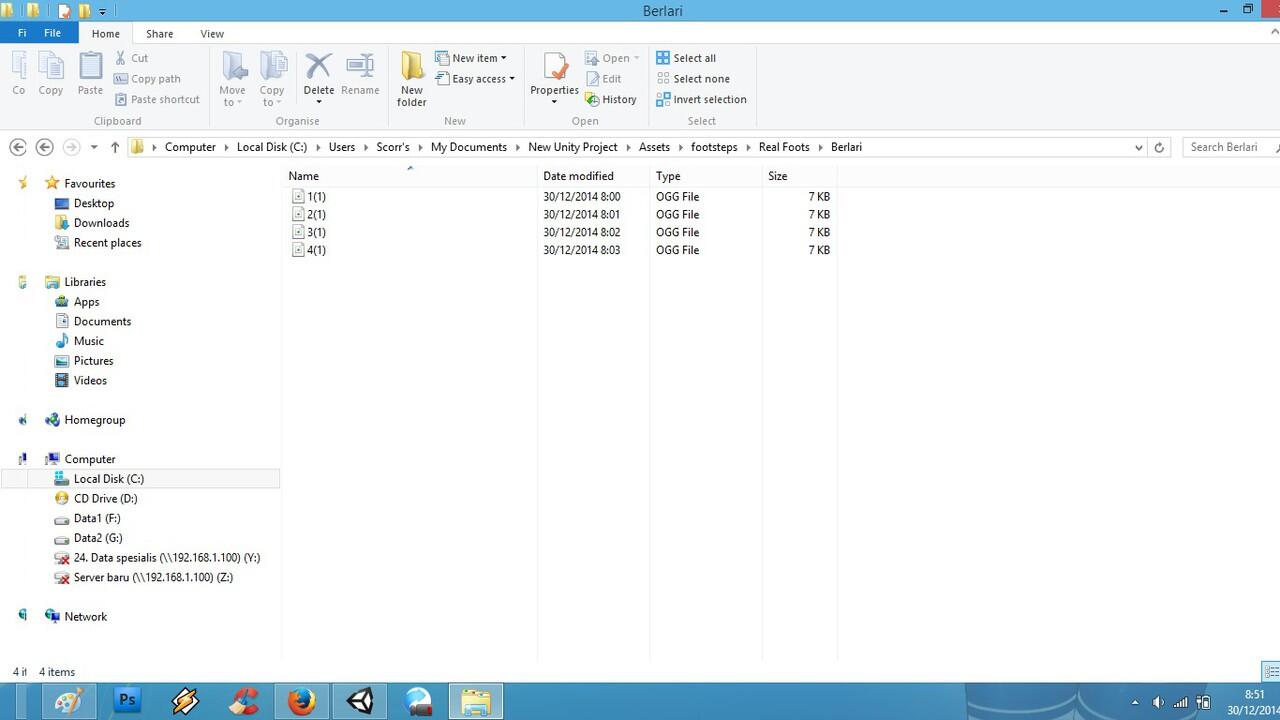Viewport: 1280px width, 720px height.
Task: Open the address bar history dropdown
Action: [x=1138, y=147]
